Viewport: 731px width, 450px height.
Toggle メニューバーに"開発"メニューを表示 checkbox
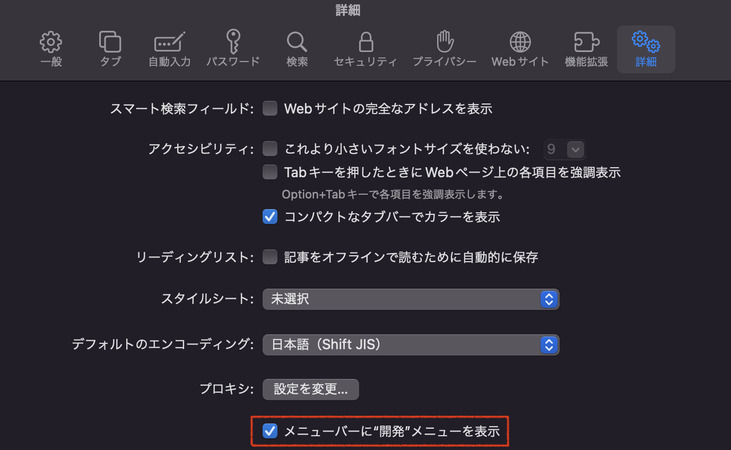[x=269, y=431]
